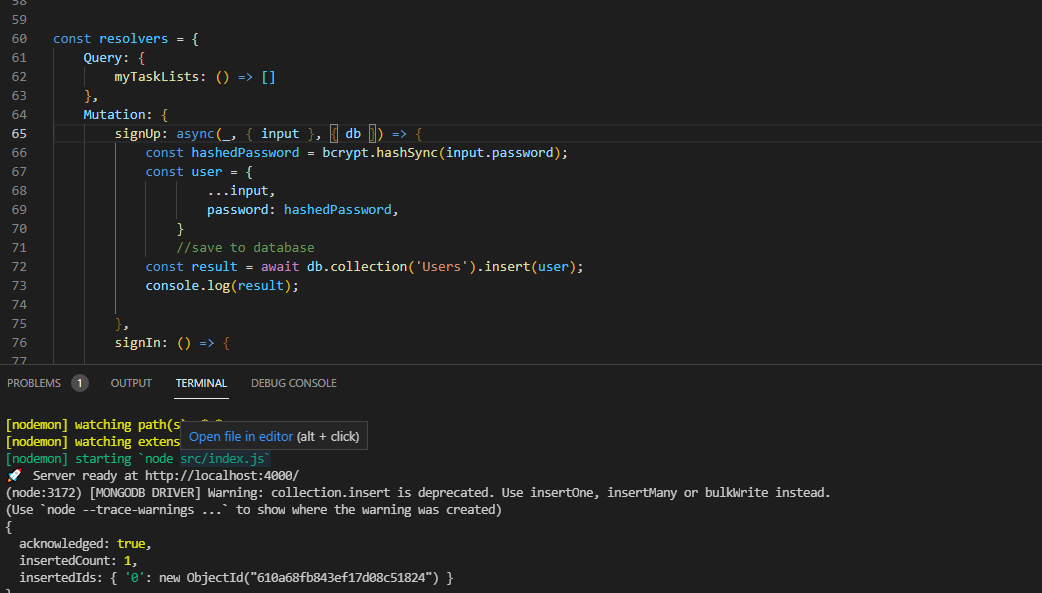The width and height of the screenshot is (1042, 593).
Task: Select the TERMINAL tab
Action: pos(201,382)
